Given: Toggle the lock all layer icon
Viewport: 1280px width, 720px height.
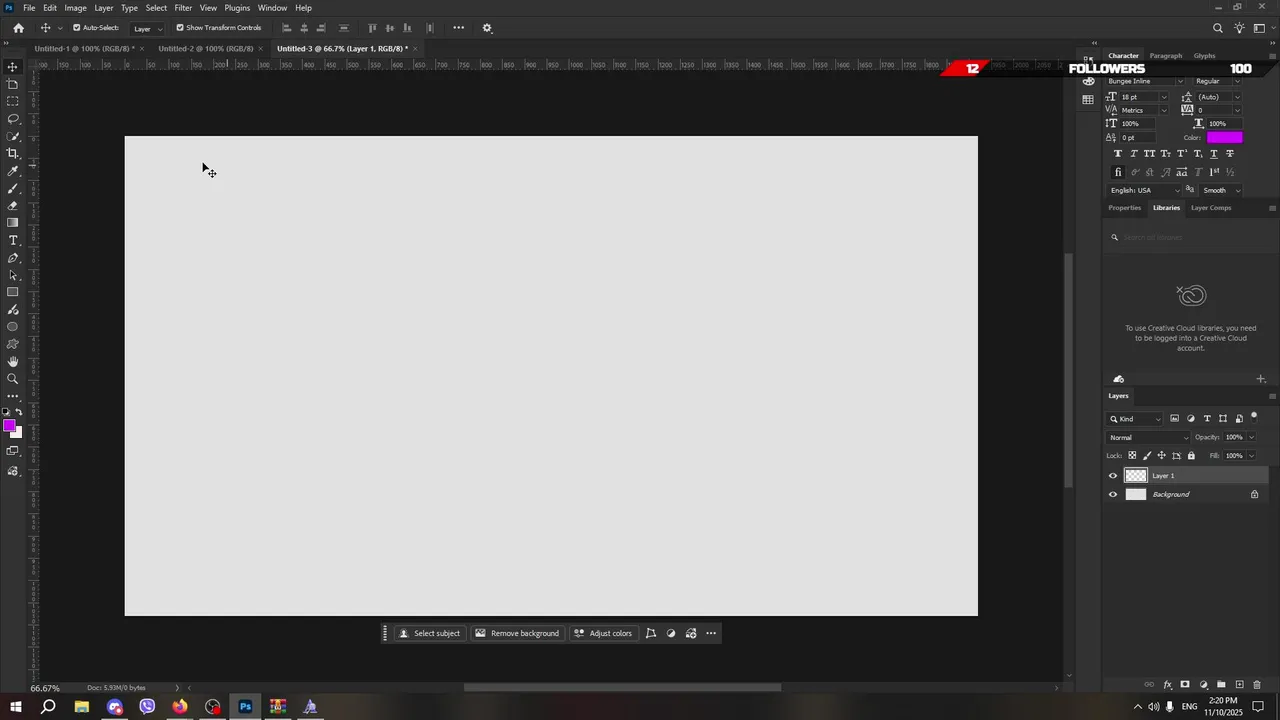Looking at the screenshot, I should tap(1191, 456).
